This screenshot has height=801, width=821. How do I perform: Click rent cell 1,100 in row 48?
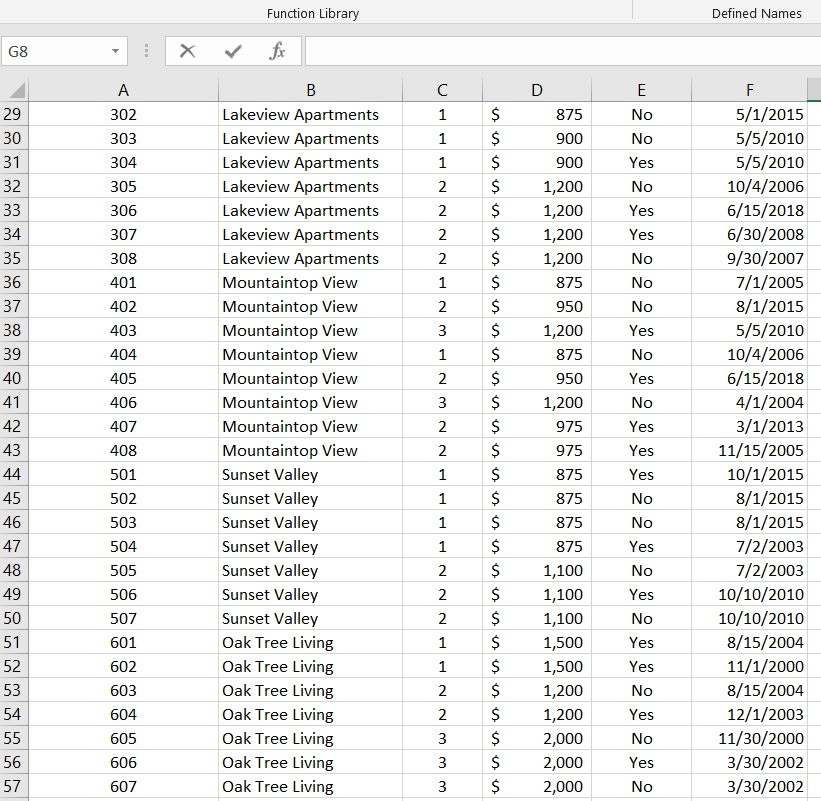click(537, 570)
